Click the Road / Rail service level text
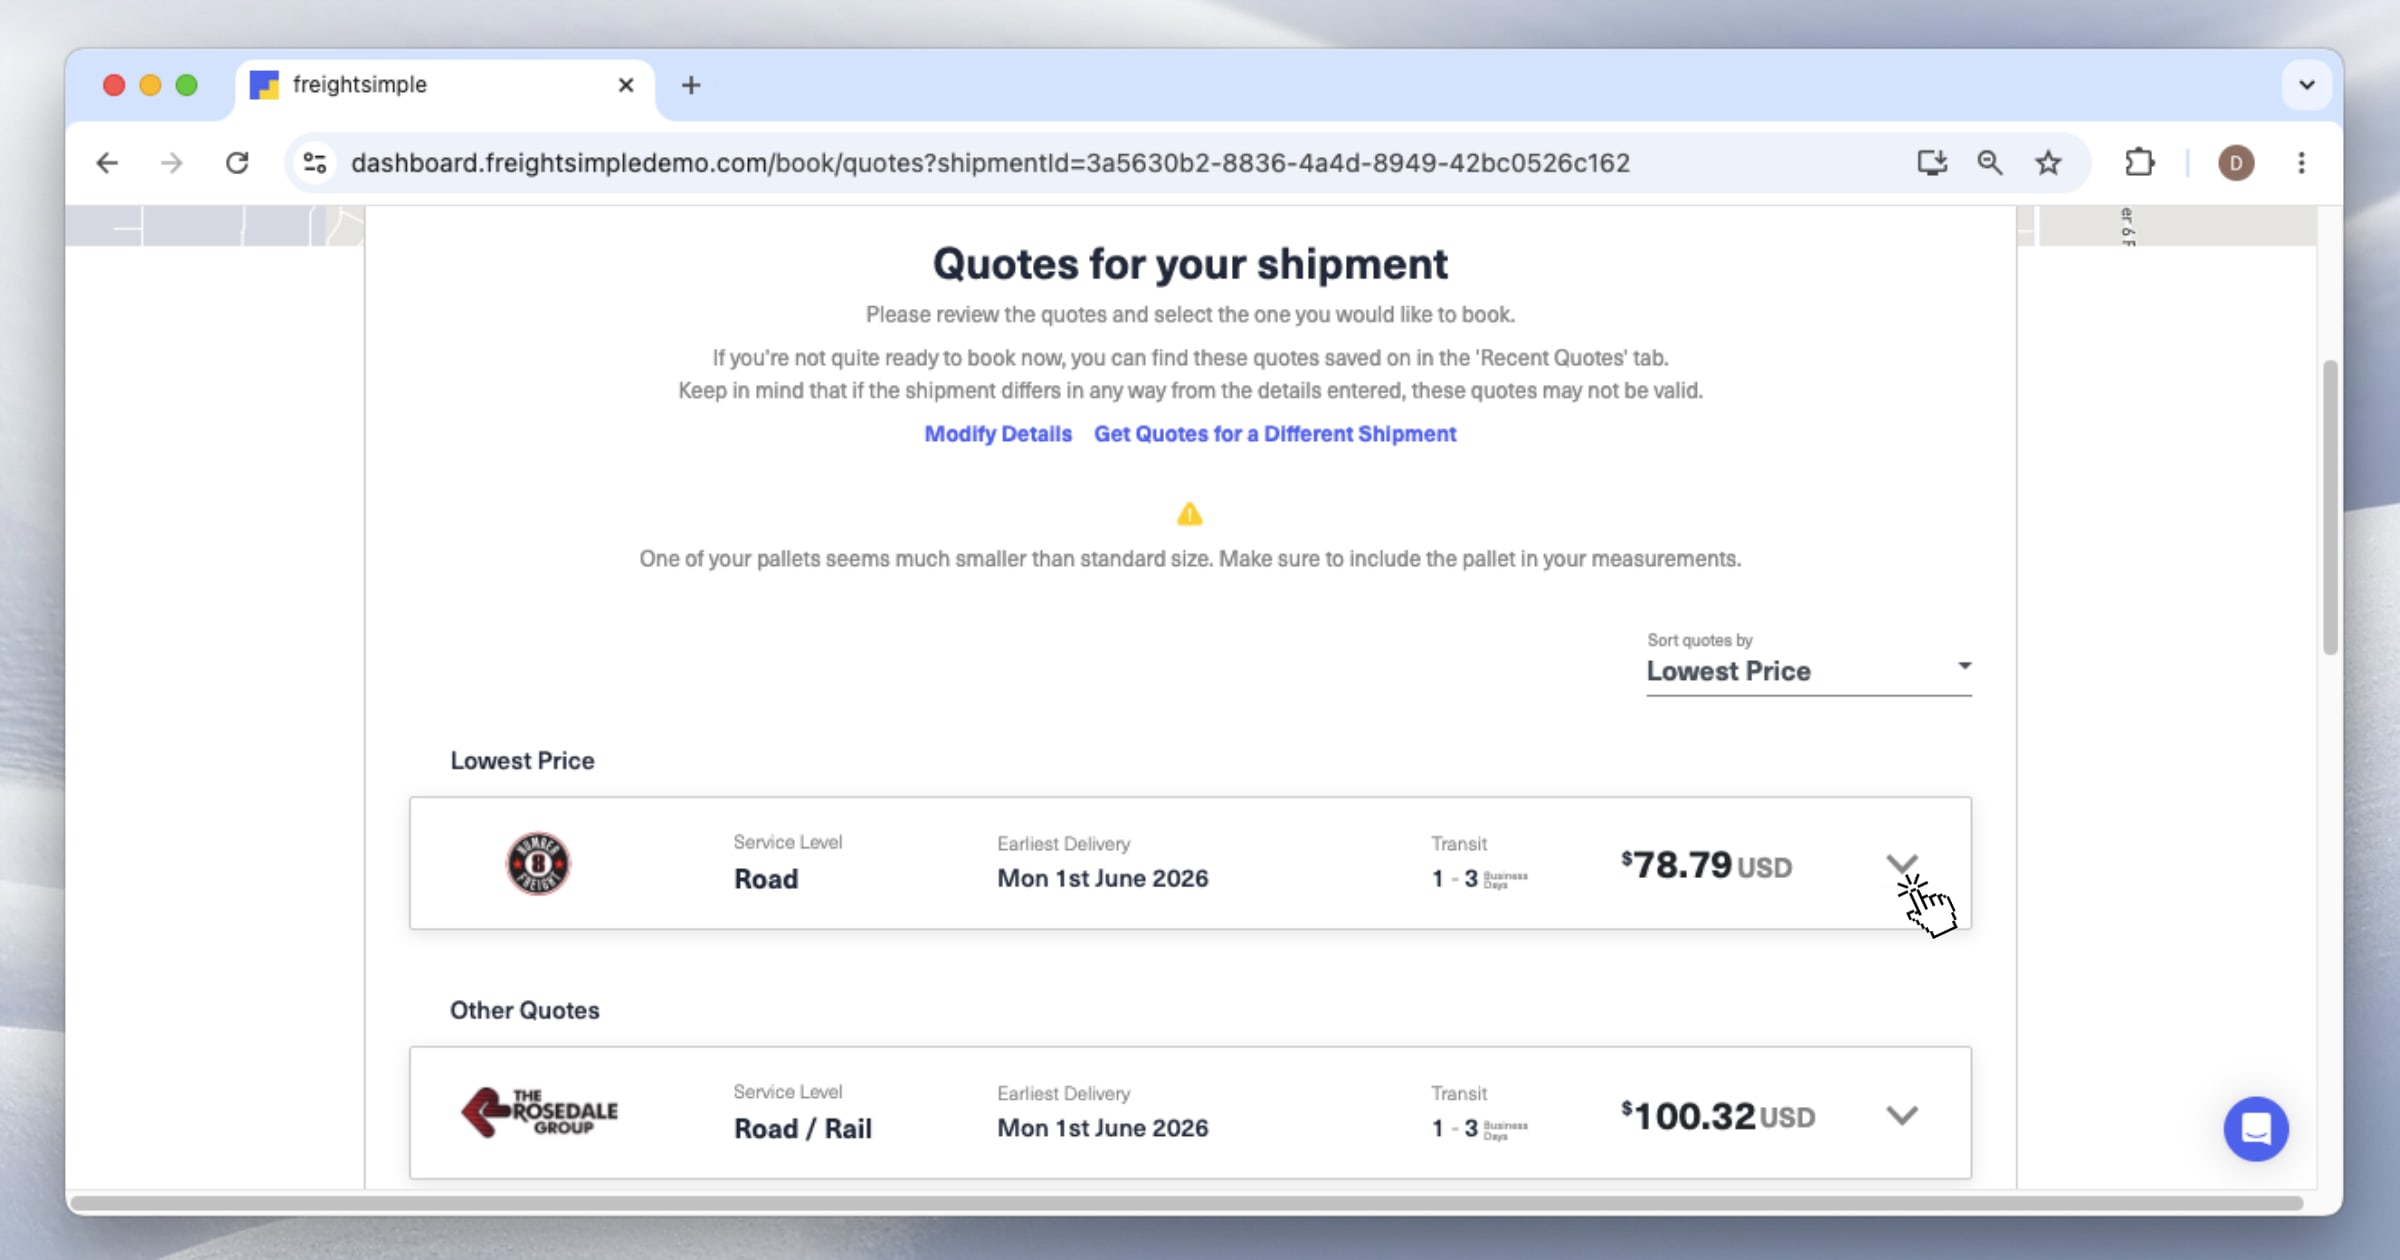 803,1129
